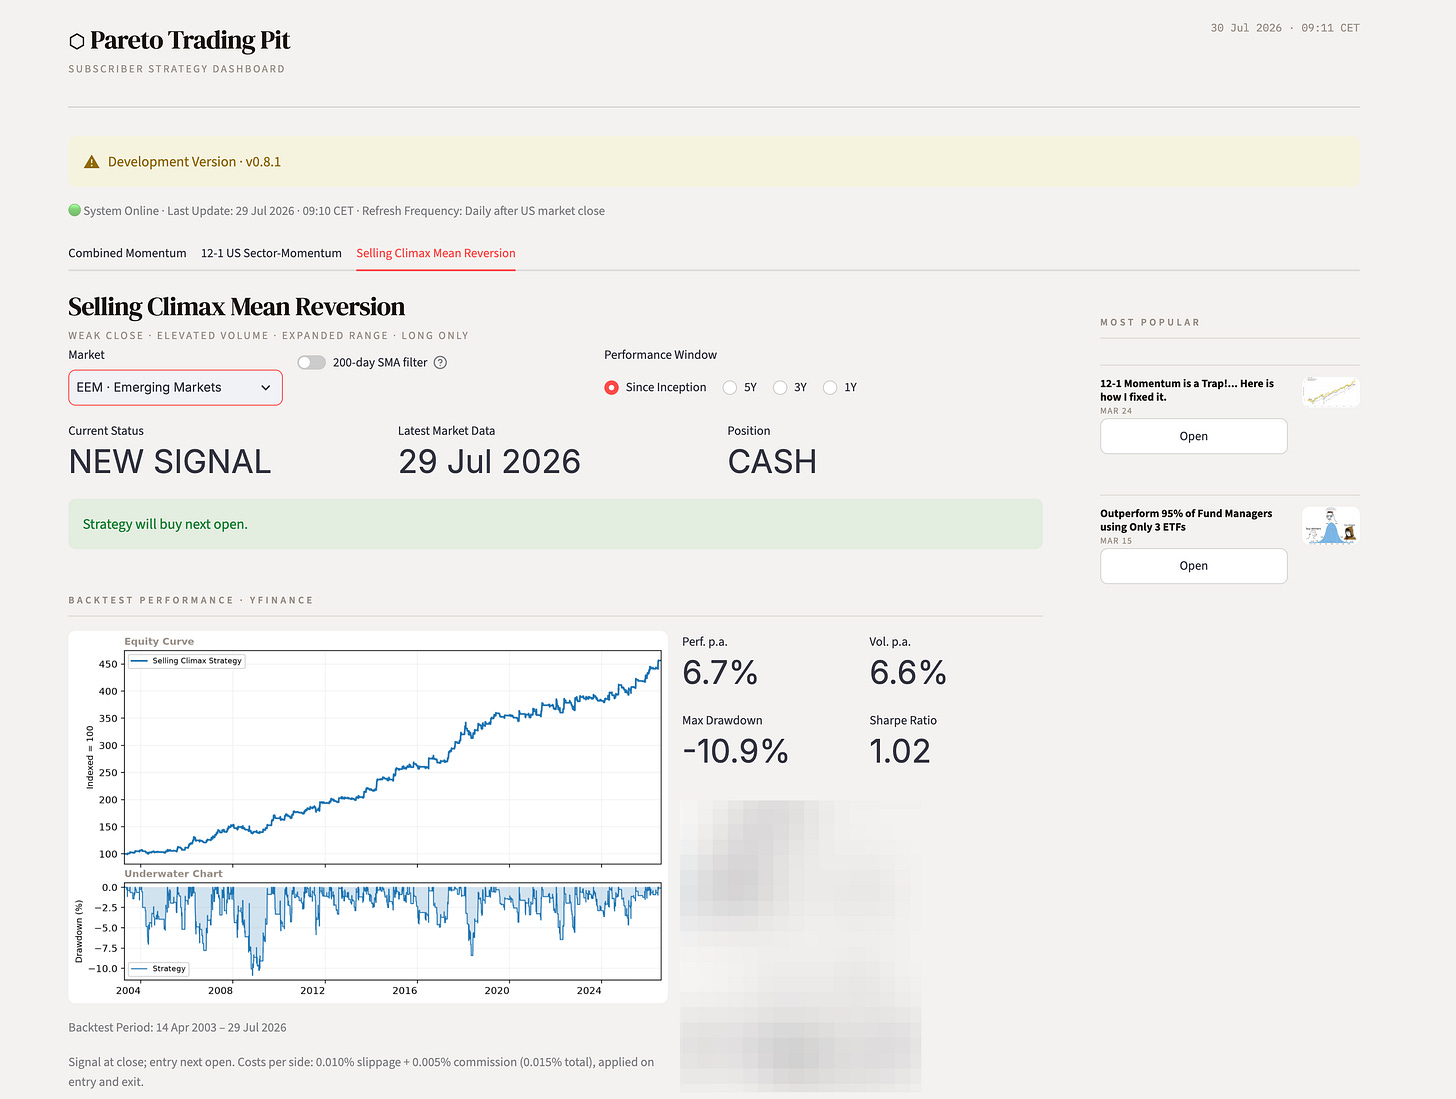Click the warning triangle icon in development banner
Screen dimensions: 1456x1099
(92, 162)
